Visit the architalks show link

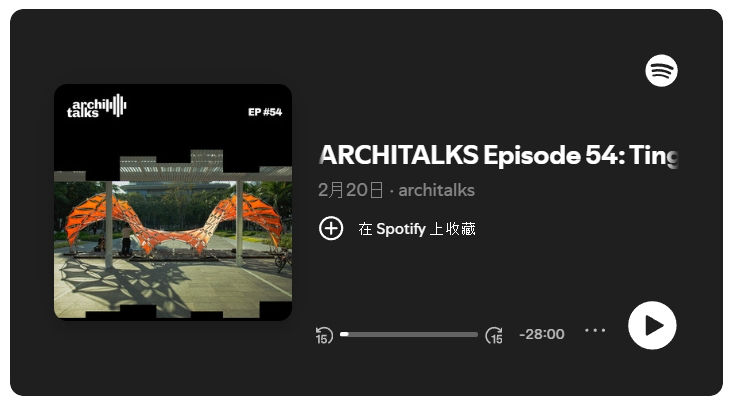point(437,190)
